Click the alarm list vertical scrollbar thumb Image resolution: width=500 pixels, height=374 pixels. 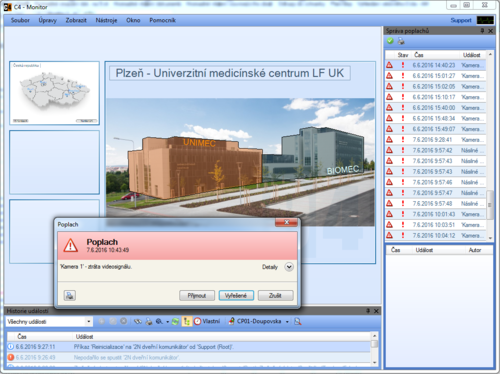[x=490, y=205]
